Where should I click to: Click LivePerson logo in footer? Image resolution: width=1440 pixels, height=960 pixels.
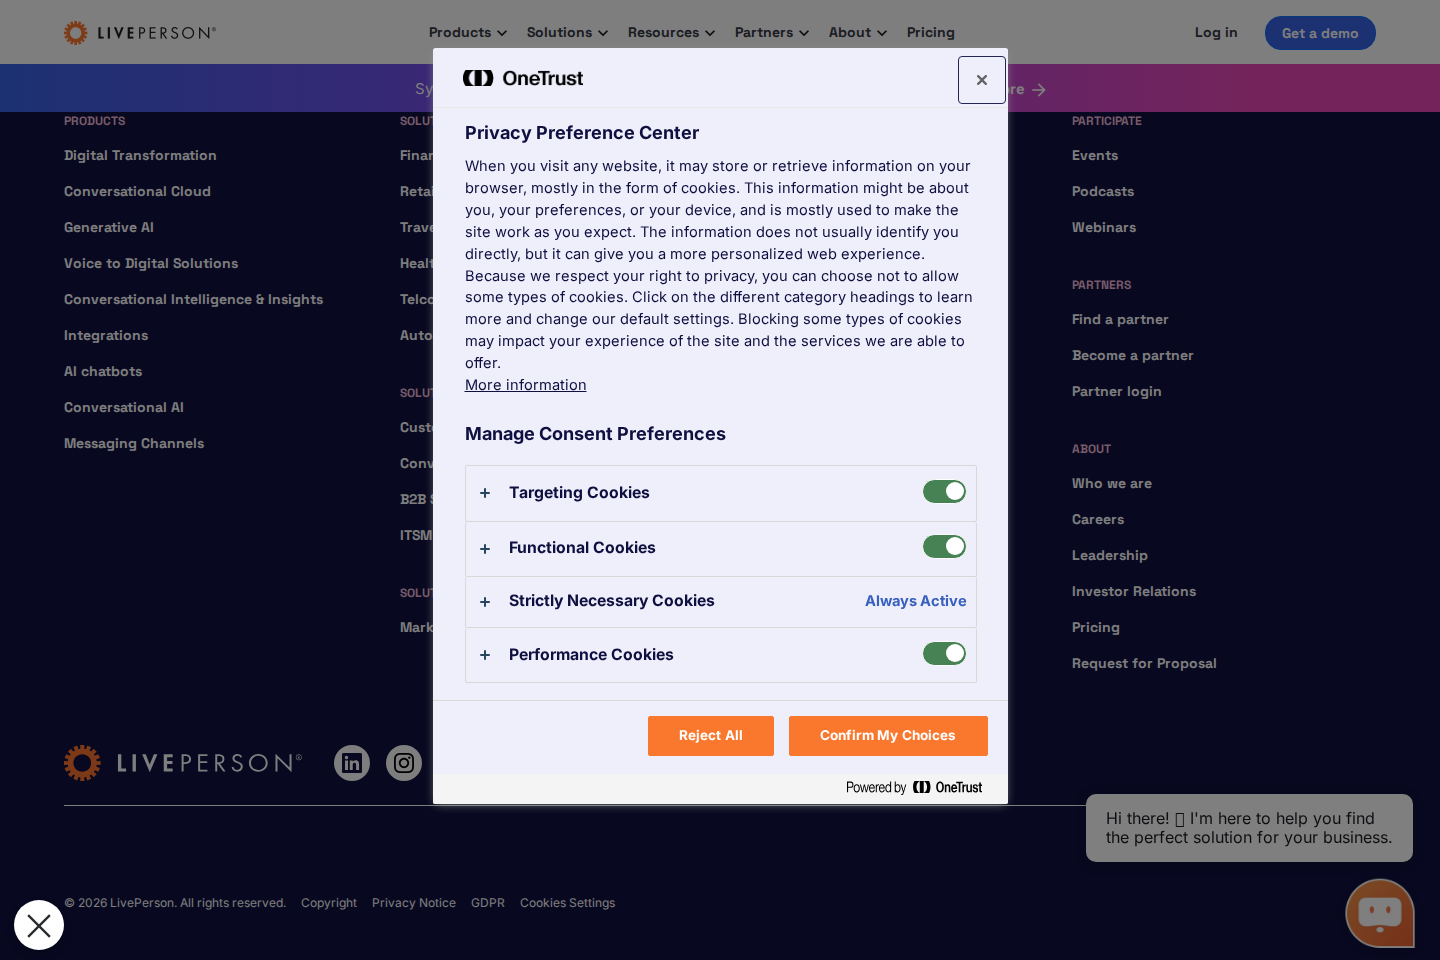(183, 763)
